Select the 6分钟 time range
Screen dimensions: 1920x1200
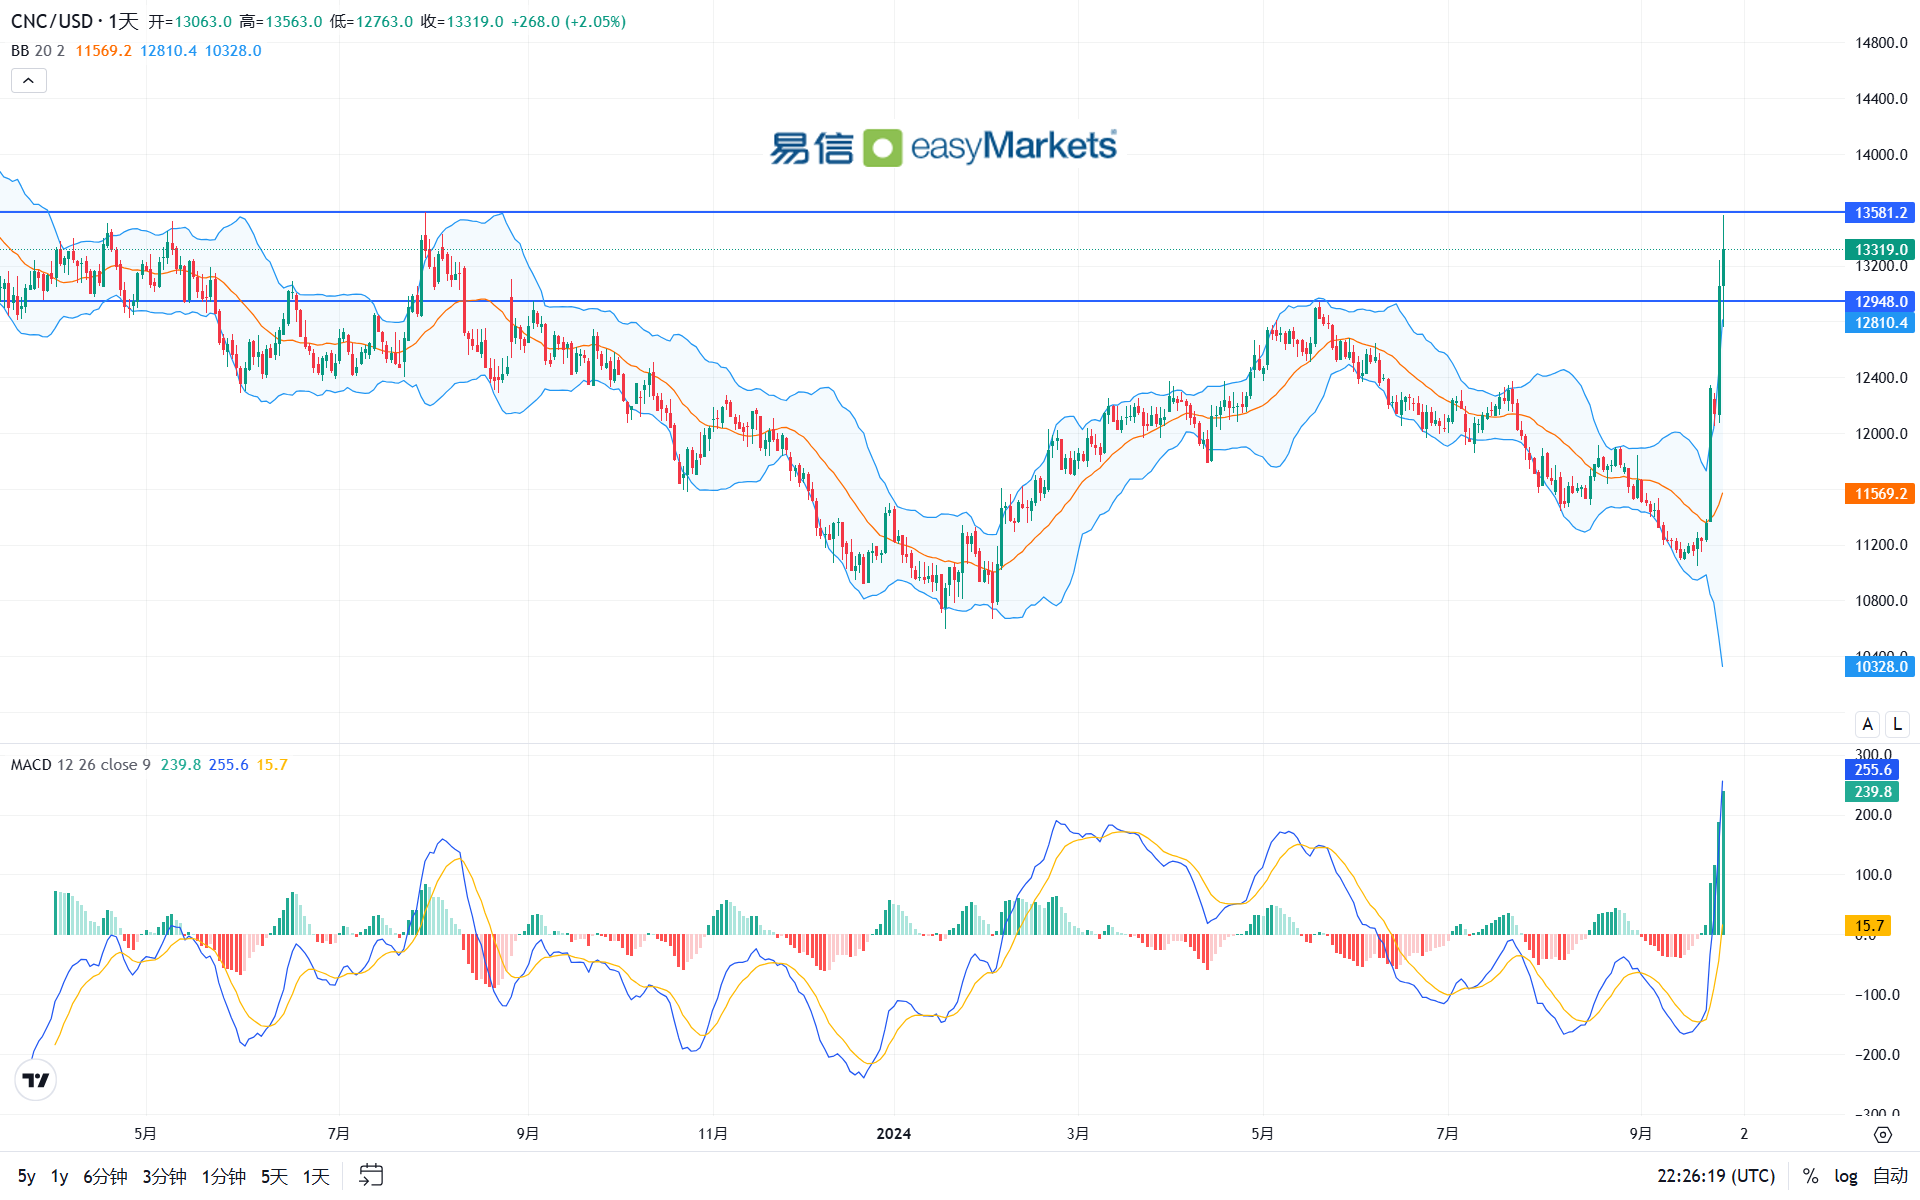point(105,1176)
